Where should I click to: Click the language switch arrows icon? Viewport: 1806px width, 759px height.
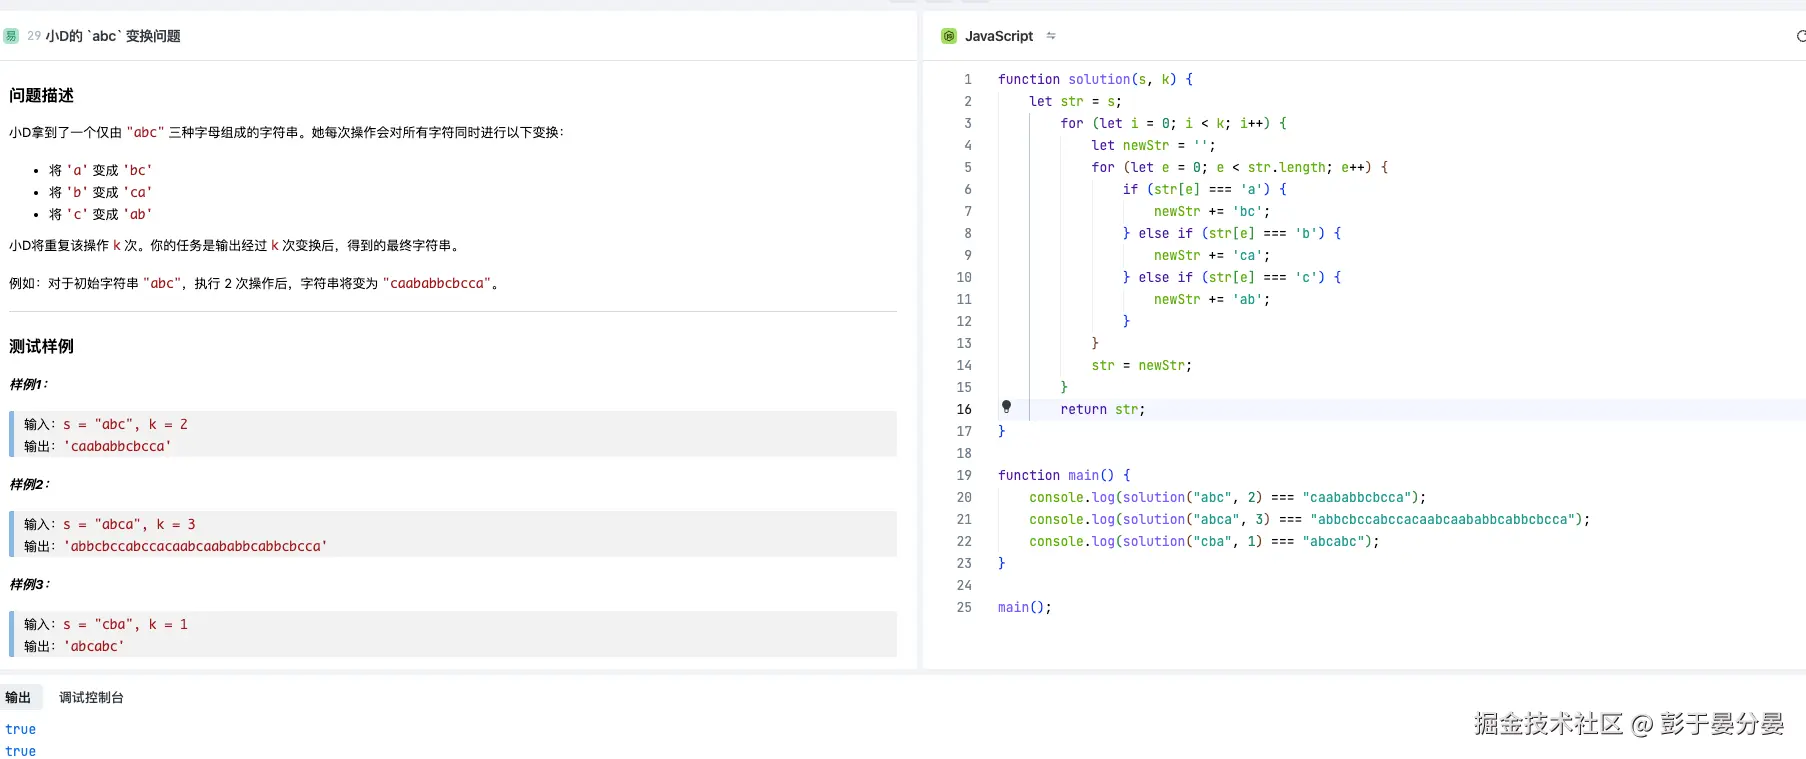point(1051,36)
